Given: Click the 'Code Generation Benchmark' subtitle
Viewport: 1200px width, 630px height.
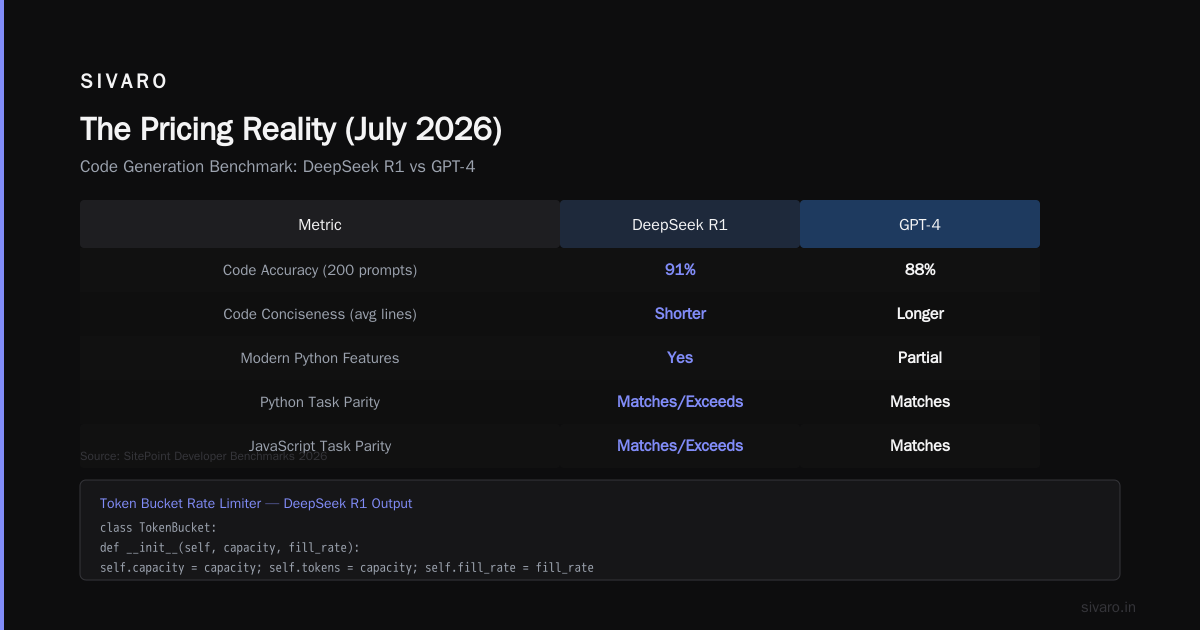Looking at the screenshot, I should tap(277, 166).
